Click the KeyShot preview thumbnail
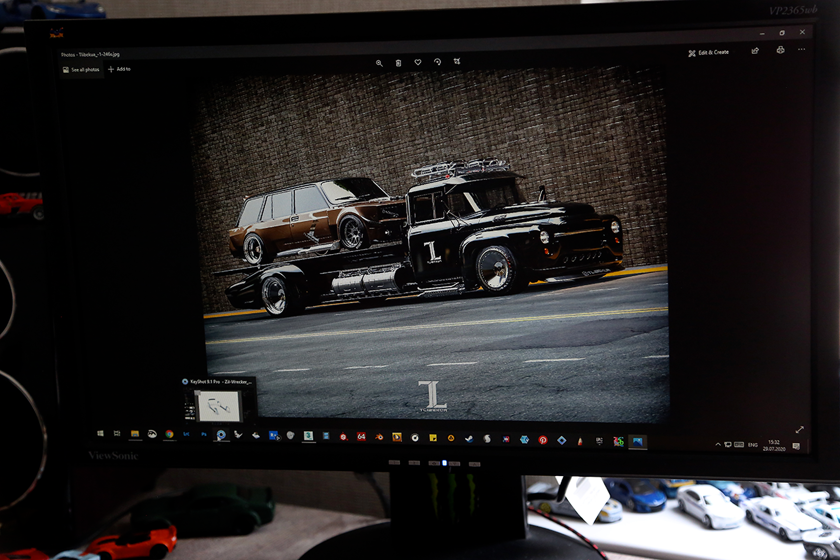 coord(216,405)
